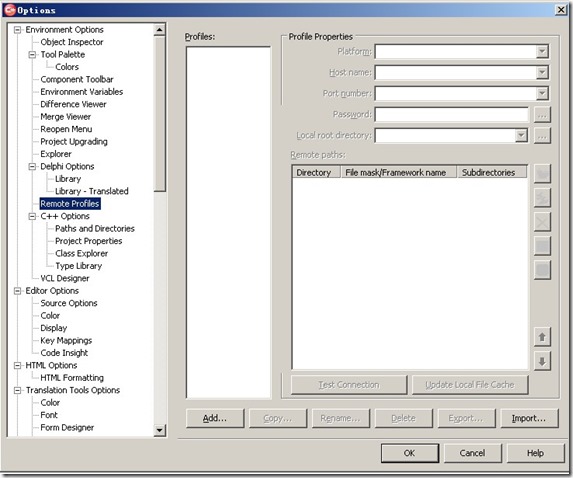Viewport: 573px width, 478px height.
Task: Select Object Inspector in the tree
Action: (x=72, y=42)
